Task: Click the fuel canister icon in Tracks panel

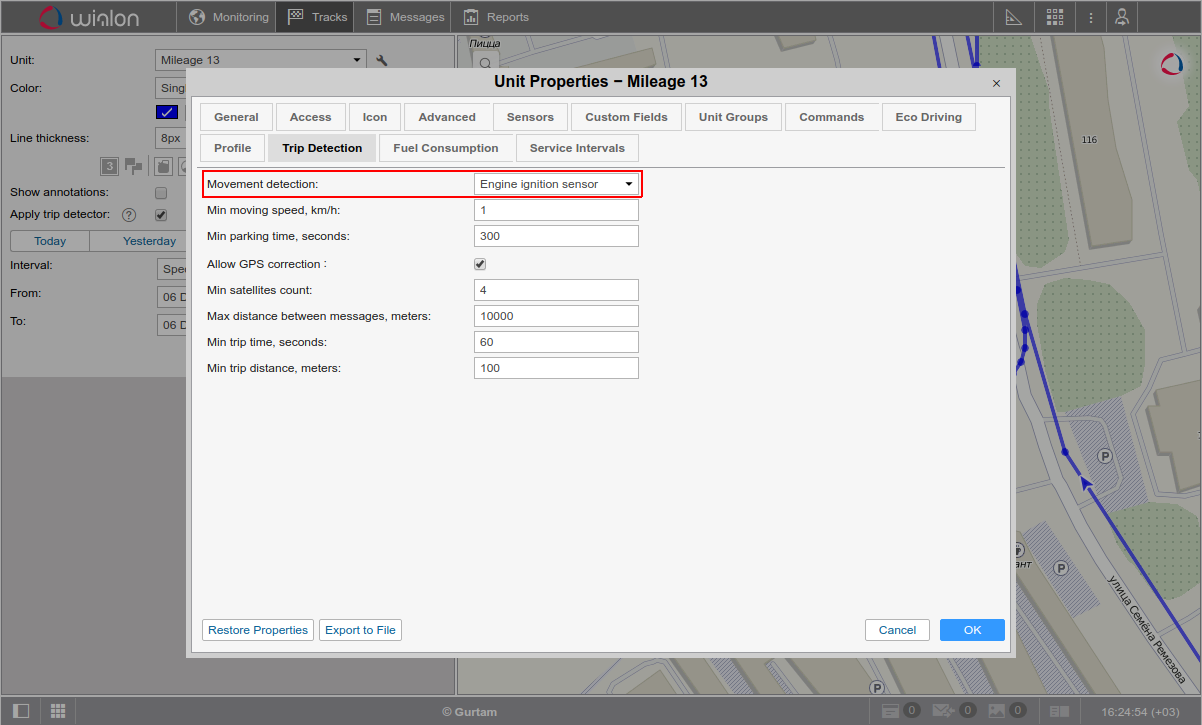Action: pyautogui.click(x=162, y=166)
